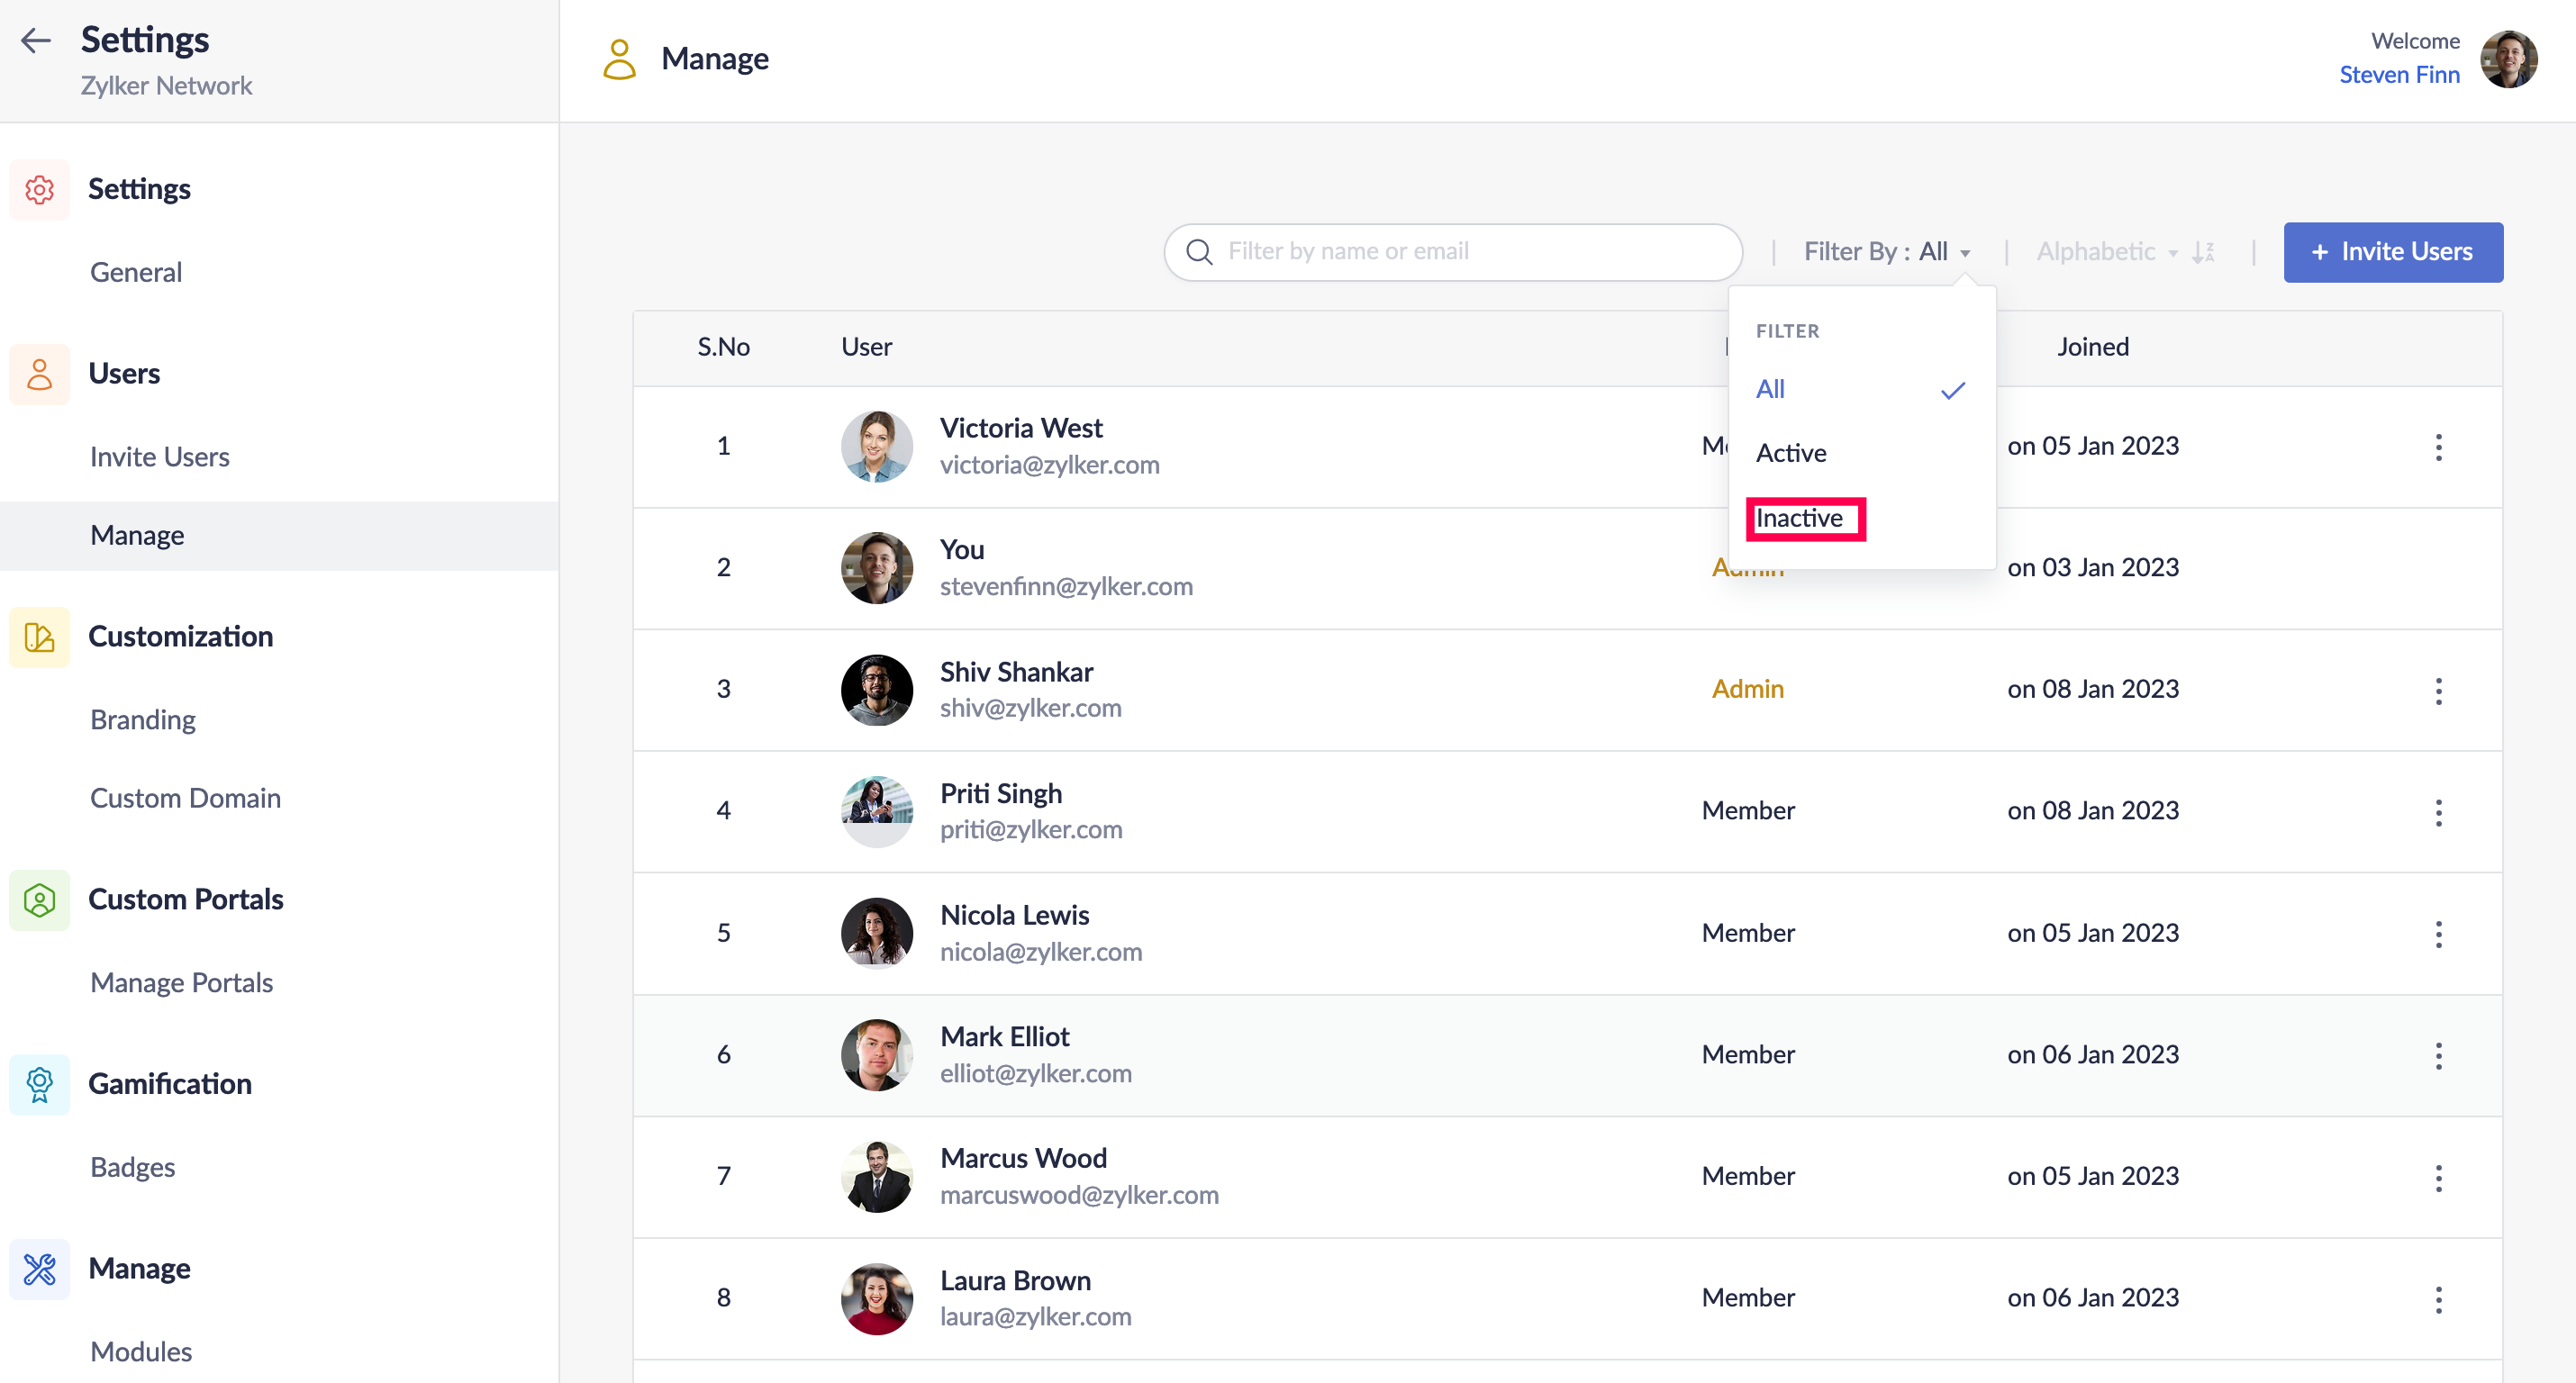Open the Branding settings page
Screen dimensions: 2576x1383
click(143, 720)
